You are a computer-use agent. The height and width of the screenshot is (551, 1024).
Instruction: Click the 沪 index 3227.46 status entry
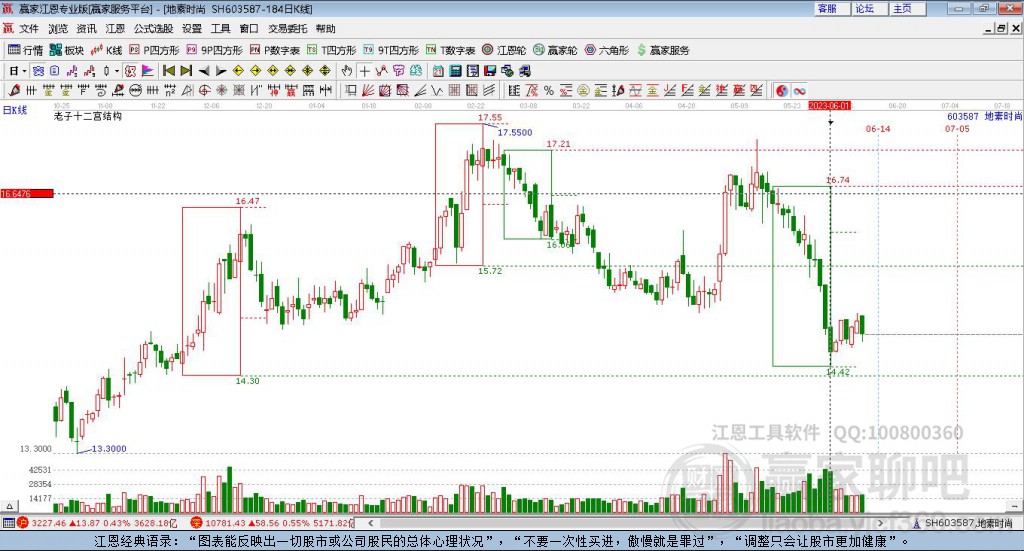click(98, 523)
